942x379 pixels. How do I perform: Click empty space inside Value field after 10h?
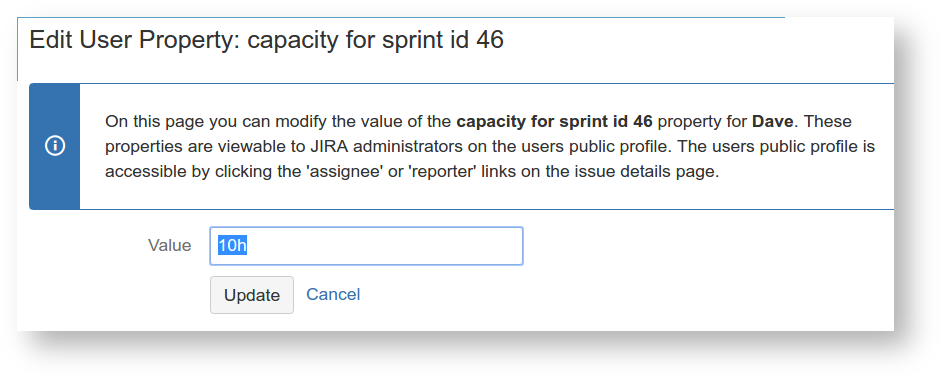click(x=384, y=246)
